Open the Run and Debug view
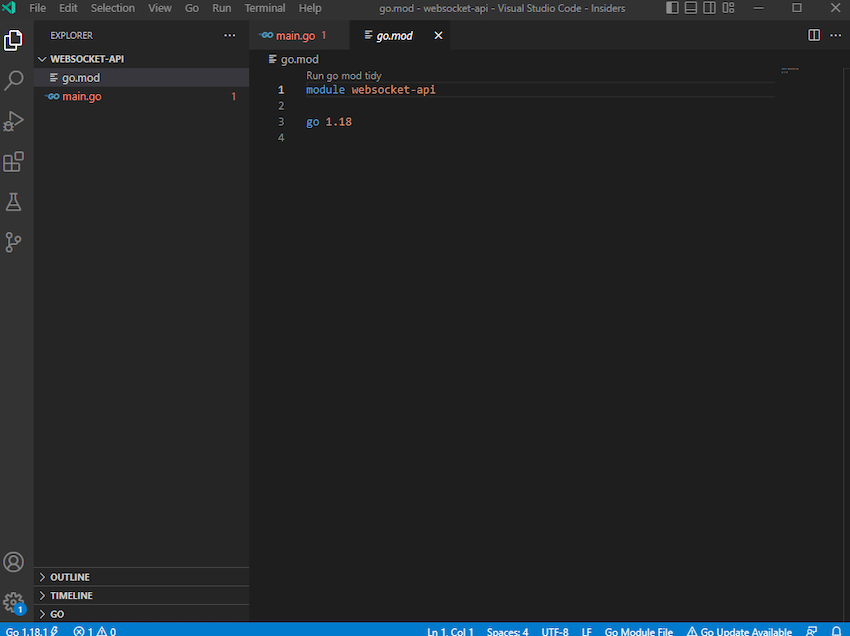Image resolution: width=850 pixels, height=636 pixels. (14, 121)
